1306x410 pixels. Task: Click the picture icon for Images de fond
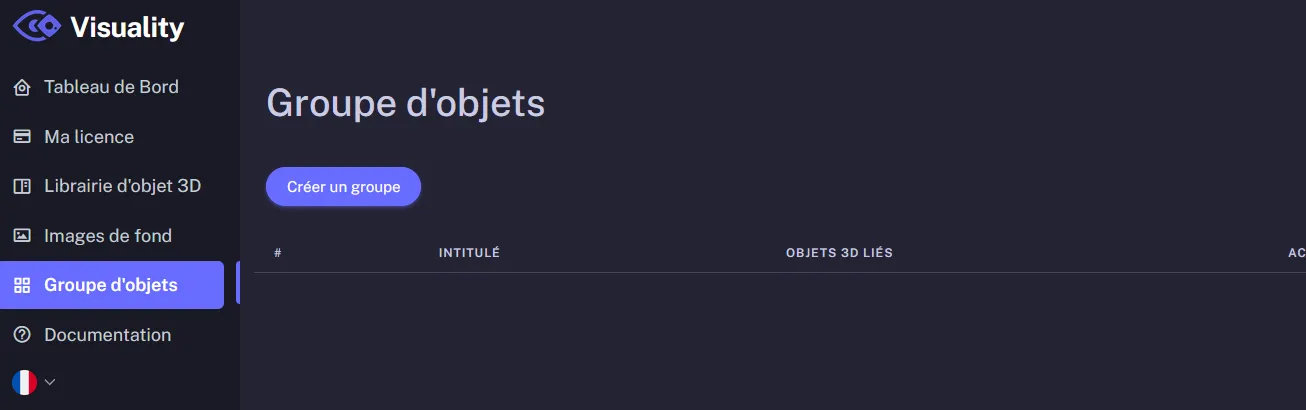pyautogui.click(x=22, y=236)
